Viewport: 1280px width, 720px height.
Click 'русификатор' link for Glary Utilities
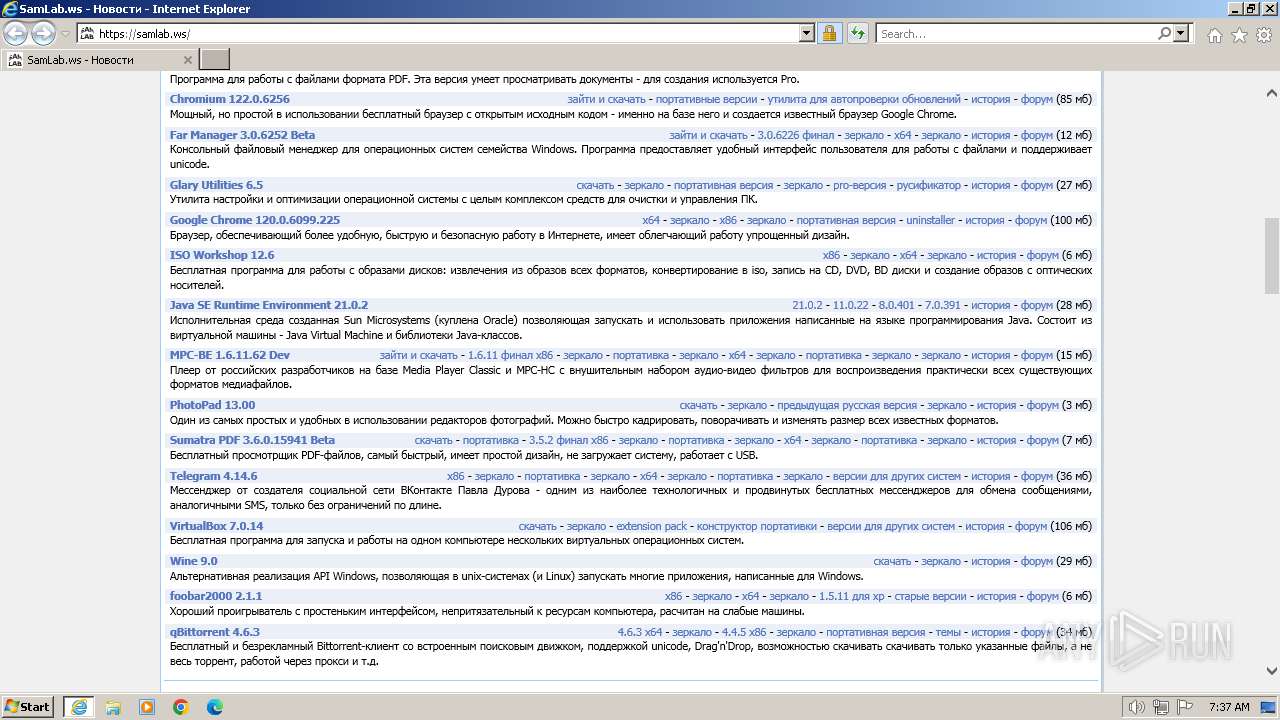[x=928, y=185]
